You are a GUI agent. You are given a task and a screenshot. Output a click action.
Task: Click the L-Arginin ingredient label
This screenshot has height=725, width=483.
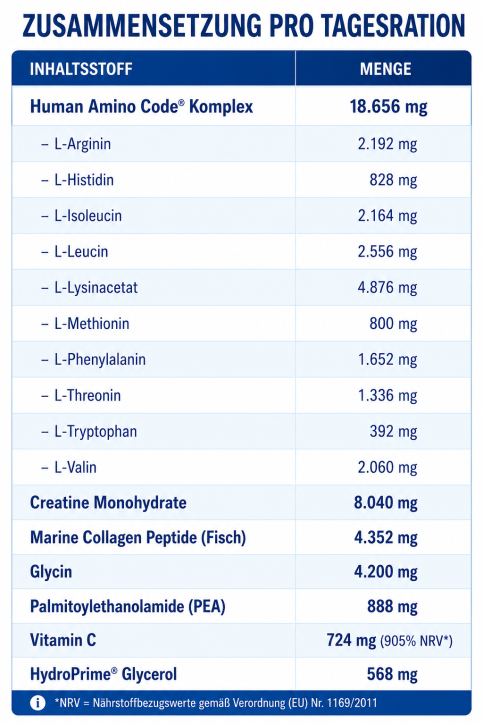(x=83, y=144)
